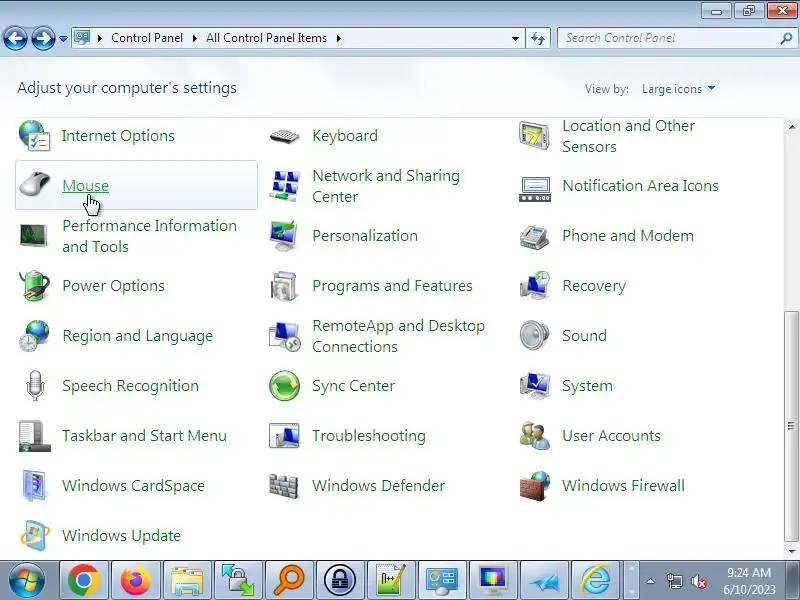Click the Personalization text link
The height and width of the screenshot is (600, 800).
pyautogui.click(x=365, y=236)
